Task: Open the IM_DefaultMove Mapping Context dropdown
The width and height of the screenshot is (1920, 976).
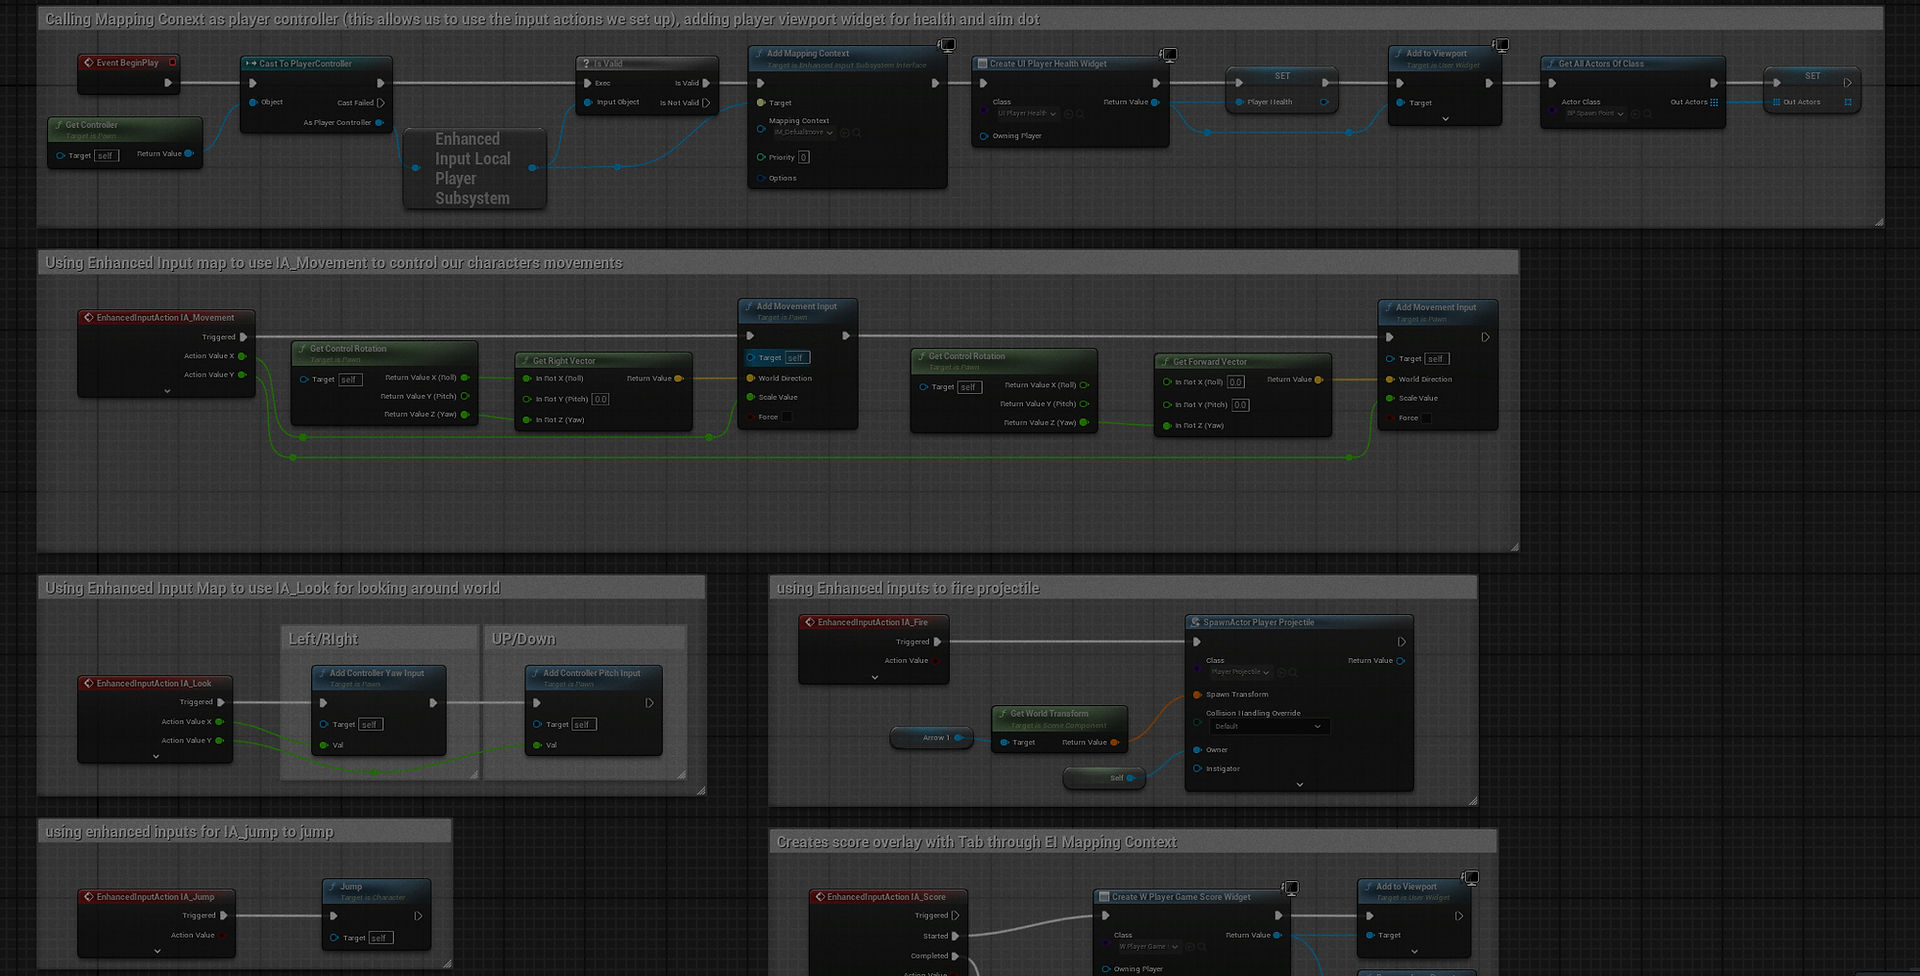Action: (x=803, y=132)
